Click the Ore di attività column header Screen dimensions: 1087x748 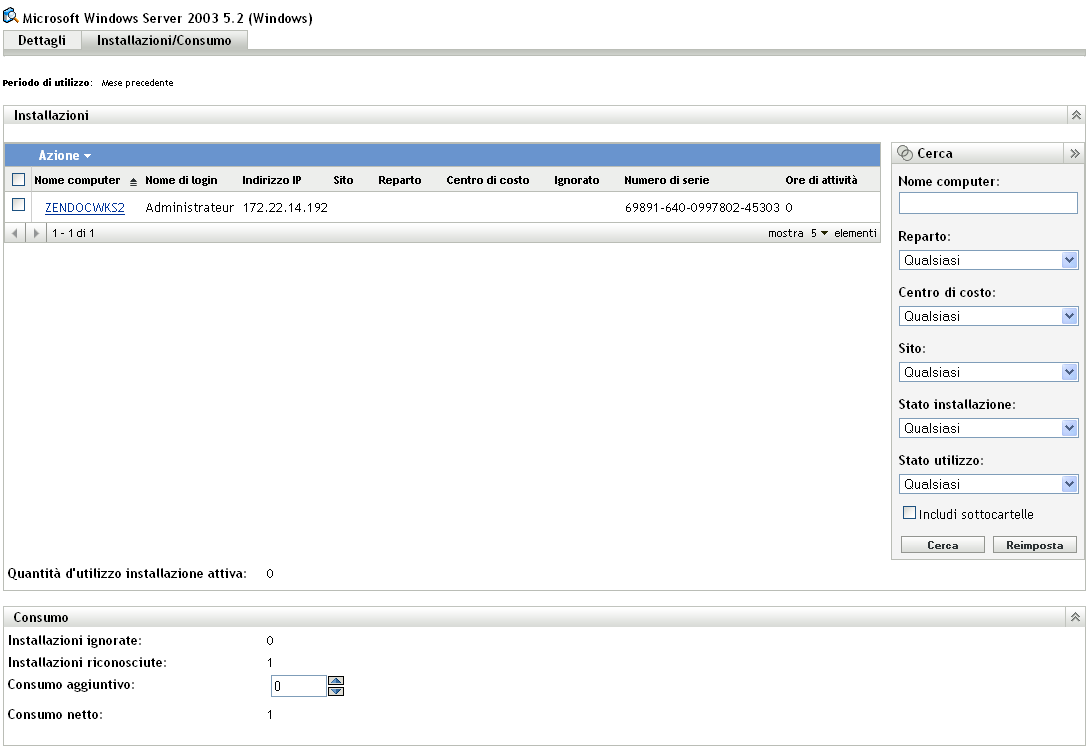(x=821, y=180)
